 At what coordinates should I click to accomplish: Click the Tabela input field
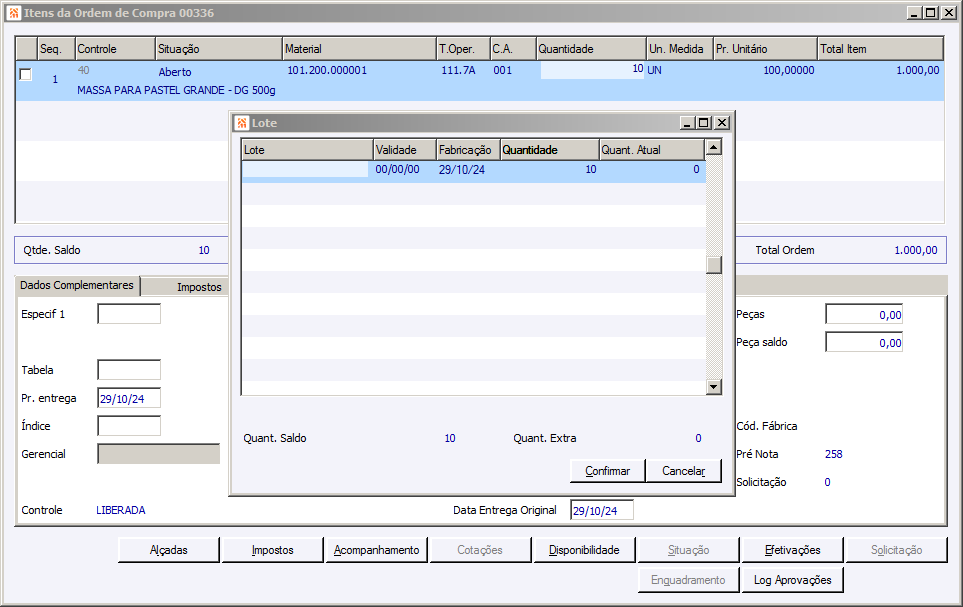click(x=129, y=370)
